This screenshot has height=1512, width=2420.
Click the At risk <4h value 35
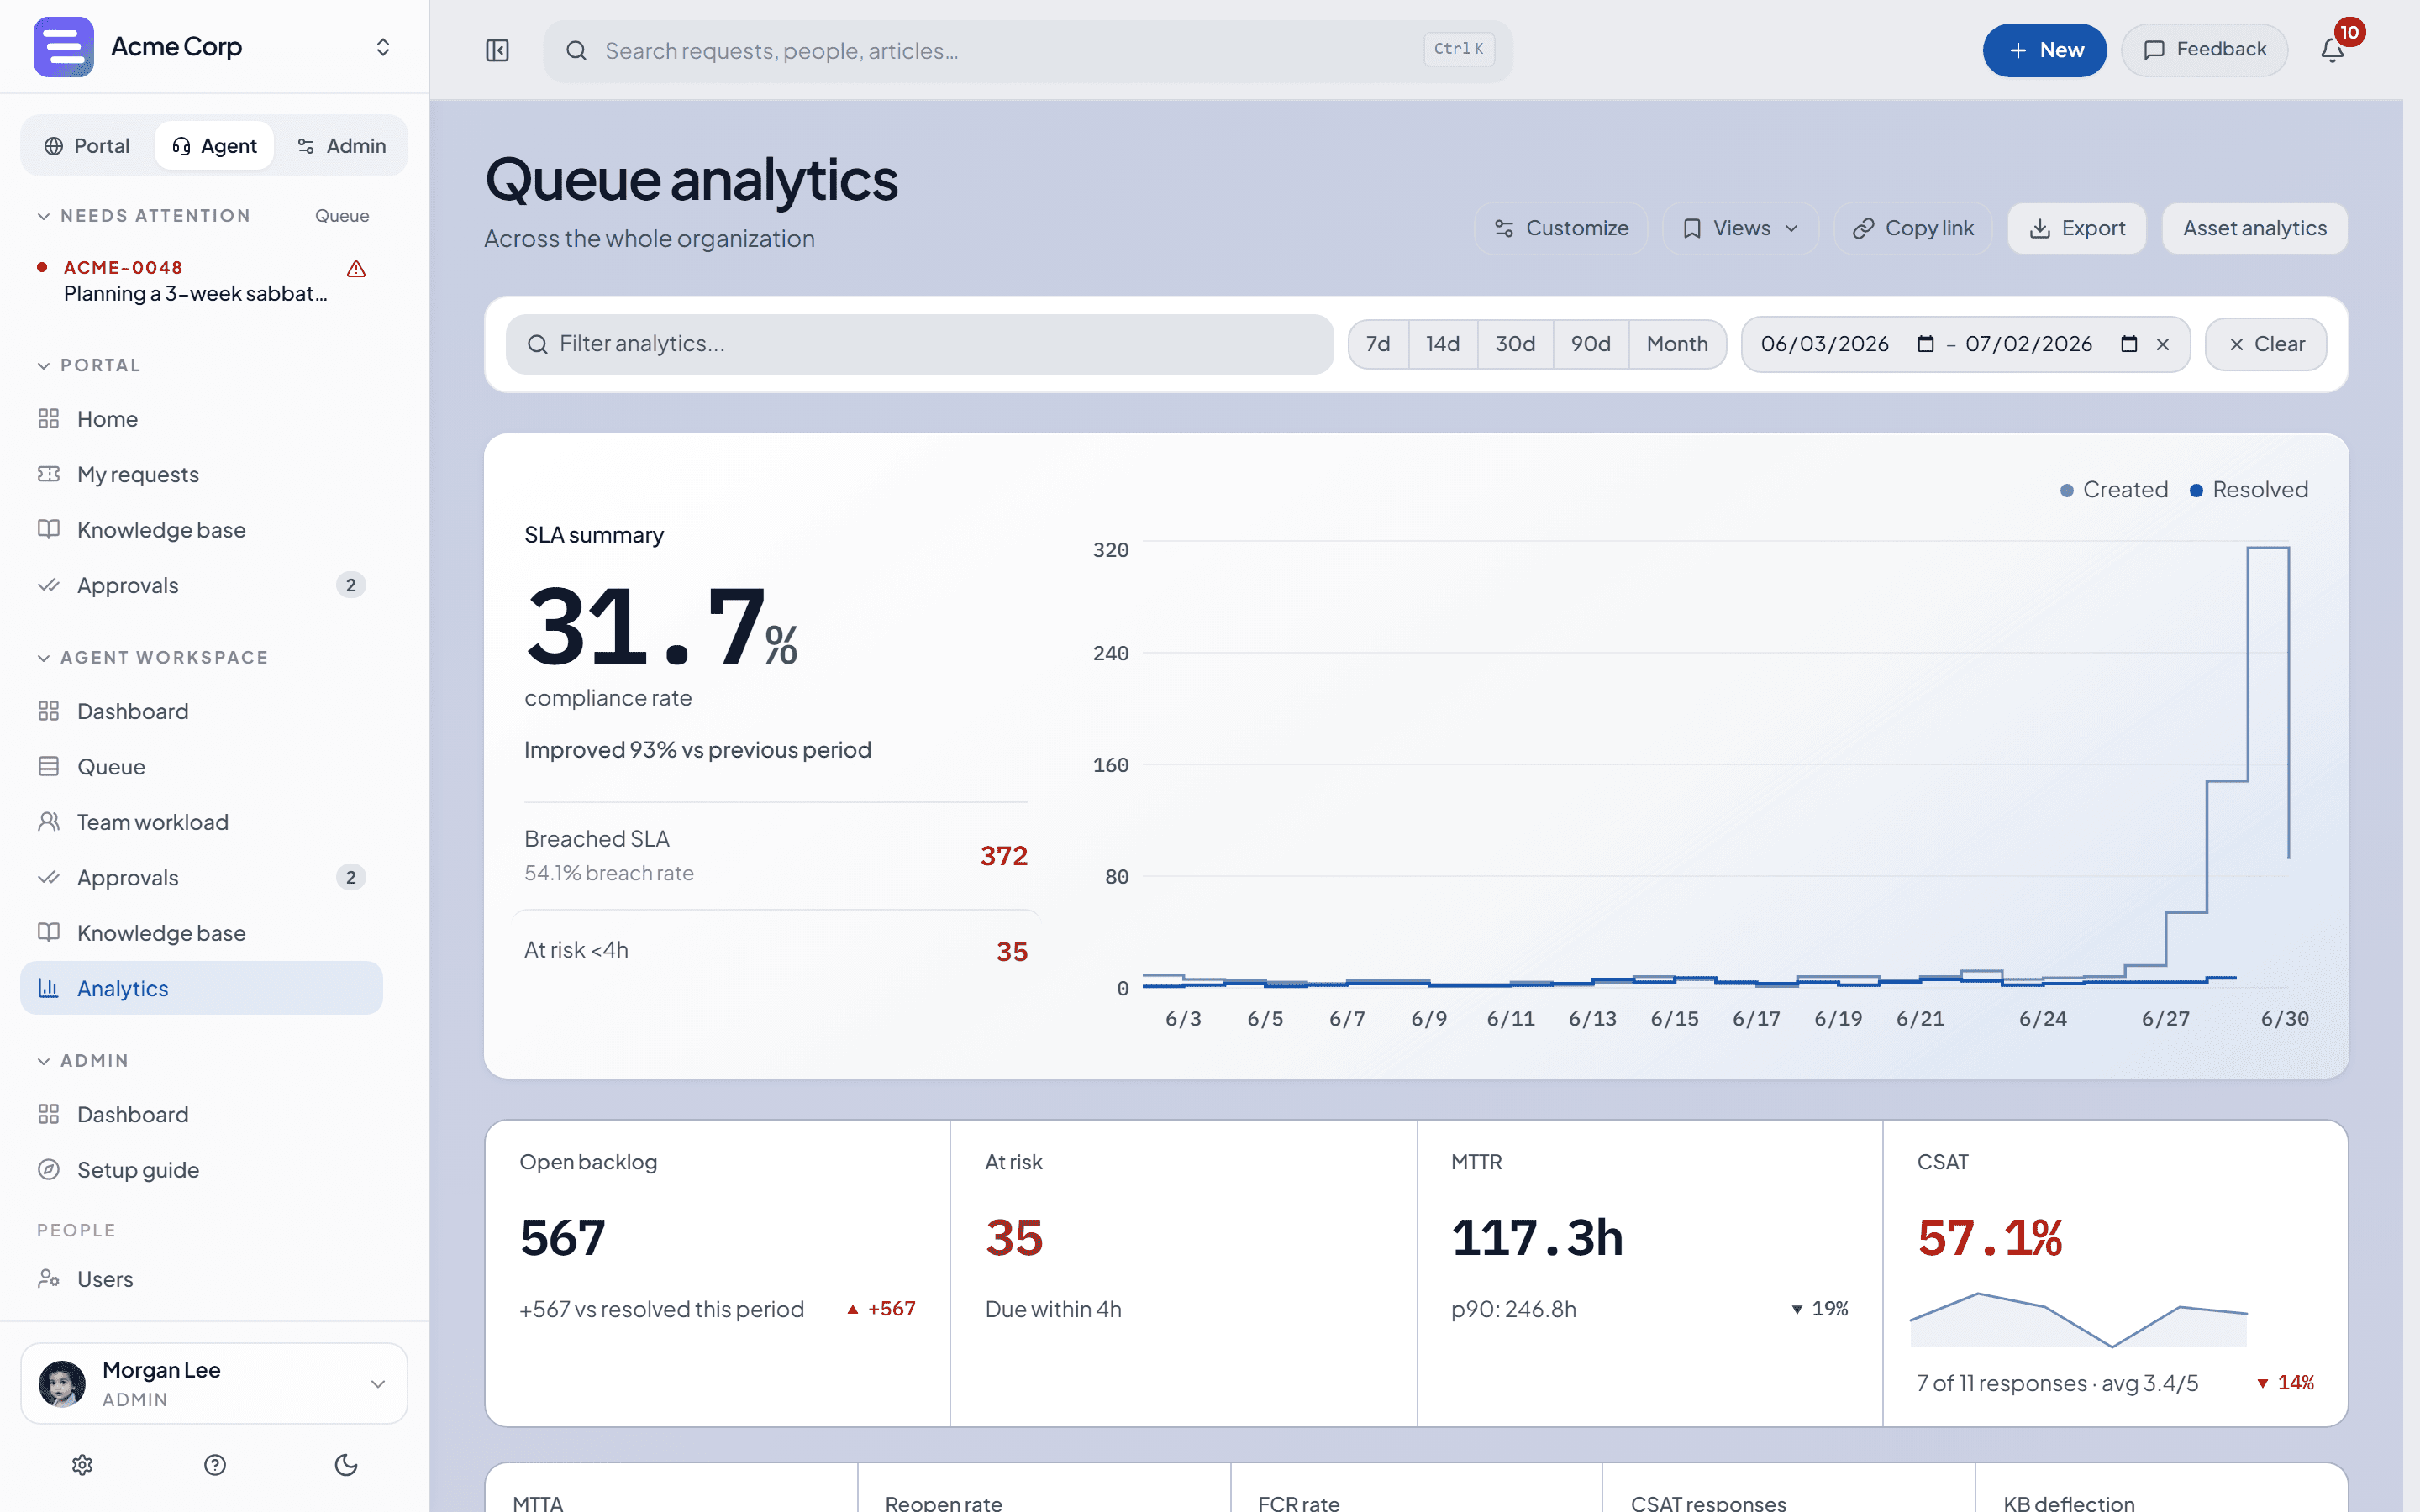point(1012,952)
